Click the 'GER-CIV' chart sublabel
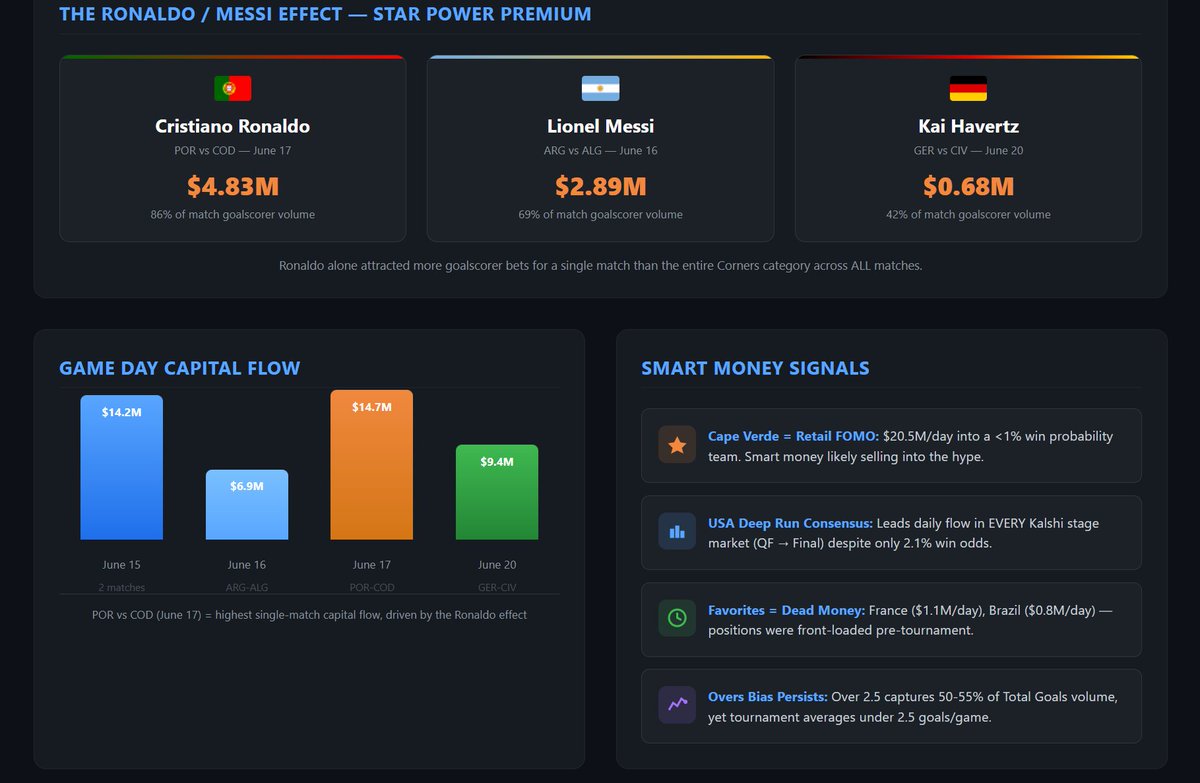1200x783 pixels. pyautogui.click(x=496, y=587)
